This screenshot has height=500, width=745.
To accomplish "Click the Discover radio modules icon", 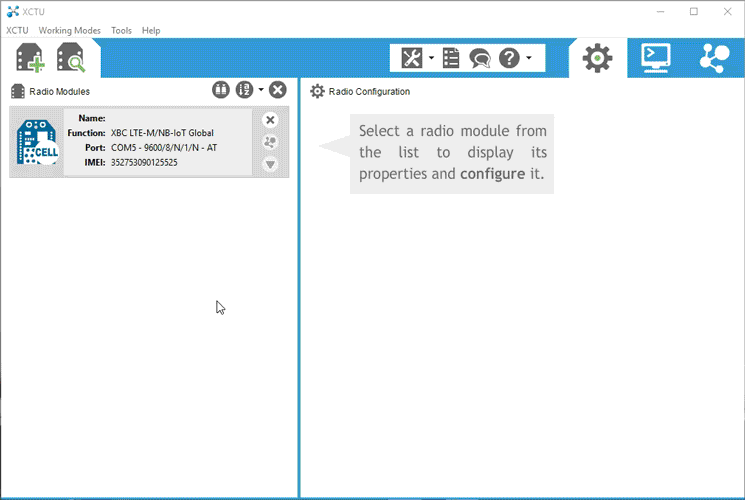I will coord(71,58).
